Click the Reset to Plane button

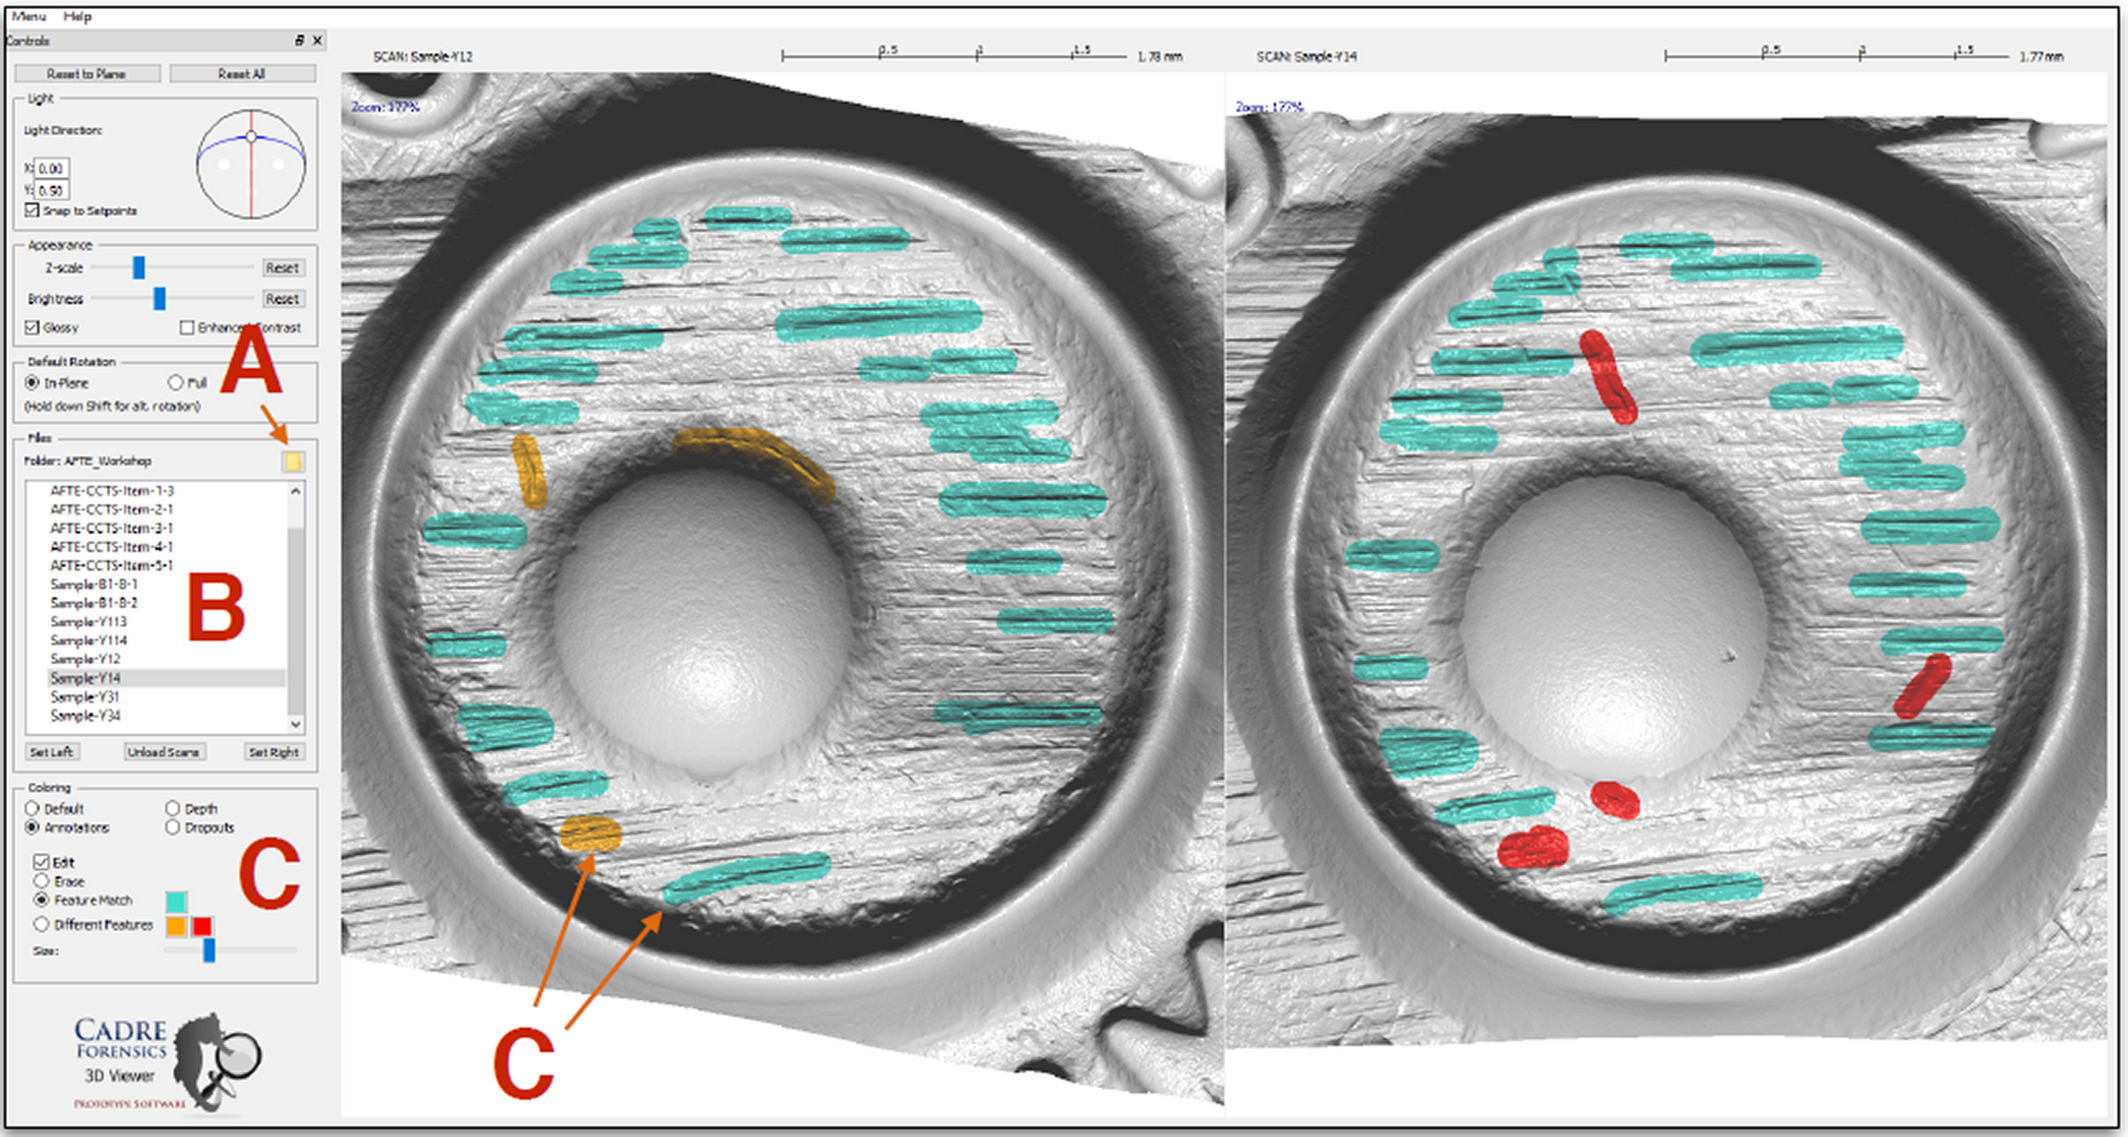click(87, 73)
